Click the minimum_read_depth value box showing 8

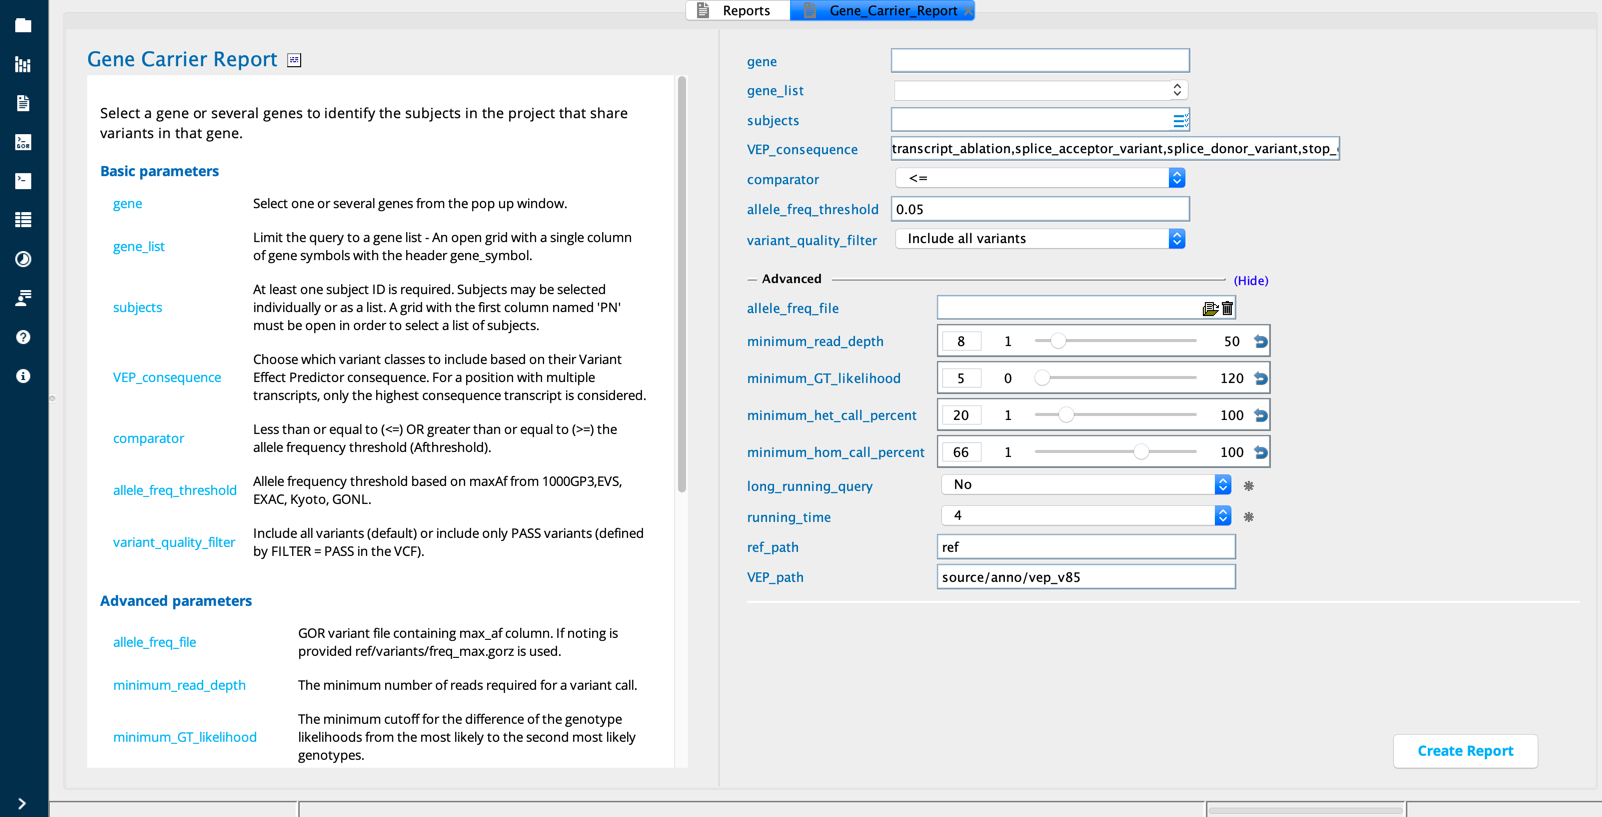point(961,342)
